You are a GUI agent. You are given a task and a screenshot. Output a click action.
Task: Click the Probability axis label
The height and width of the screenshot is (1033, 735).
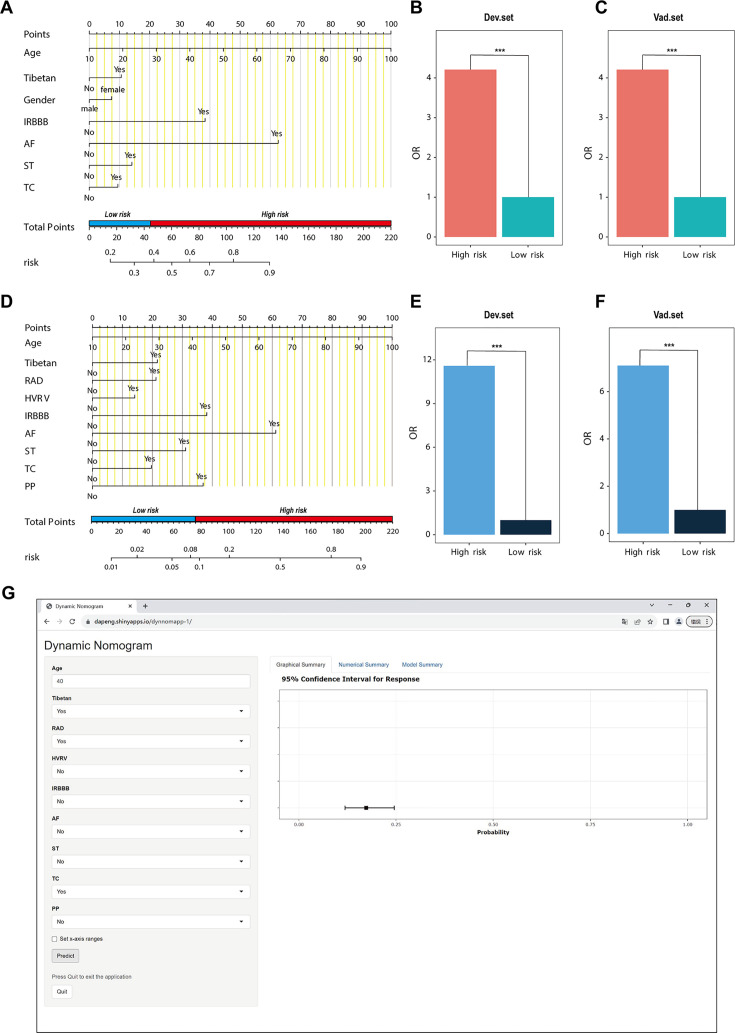[x=493, y=833]
